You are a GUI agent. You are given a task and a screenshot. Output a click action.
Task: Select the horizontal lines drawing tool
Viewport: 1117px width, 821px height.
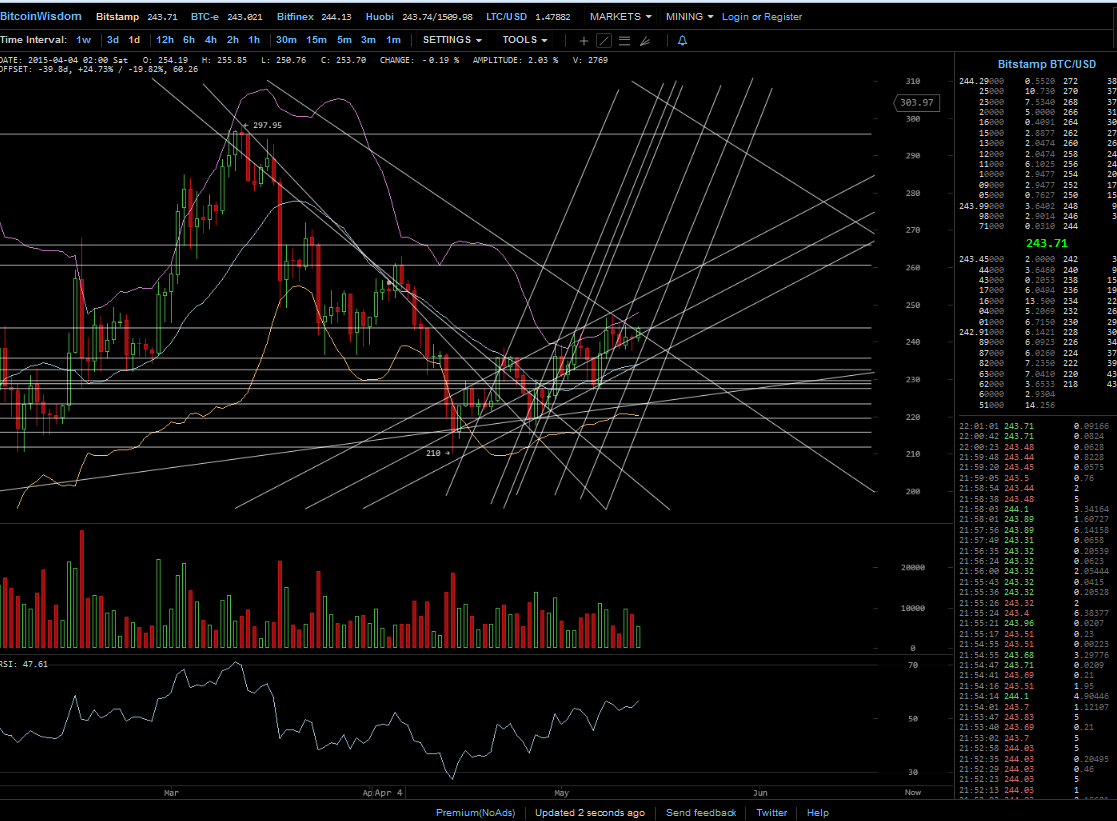pos(625,41)
